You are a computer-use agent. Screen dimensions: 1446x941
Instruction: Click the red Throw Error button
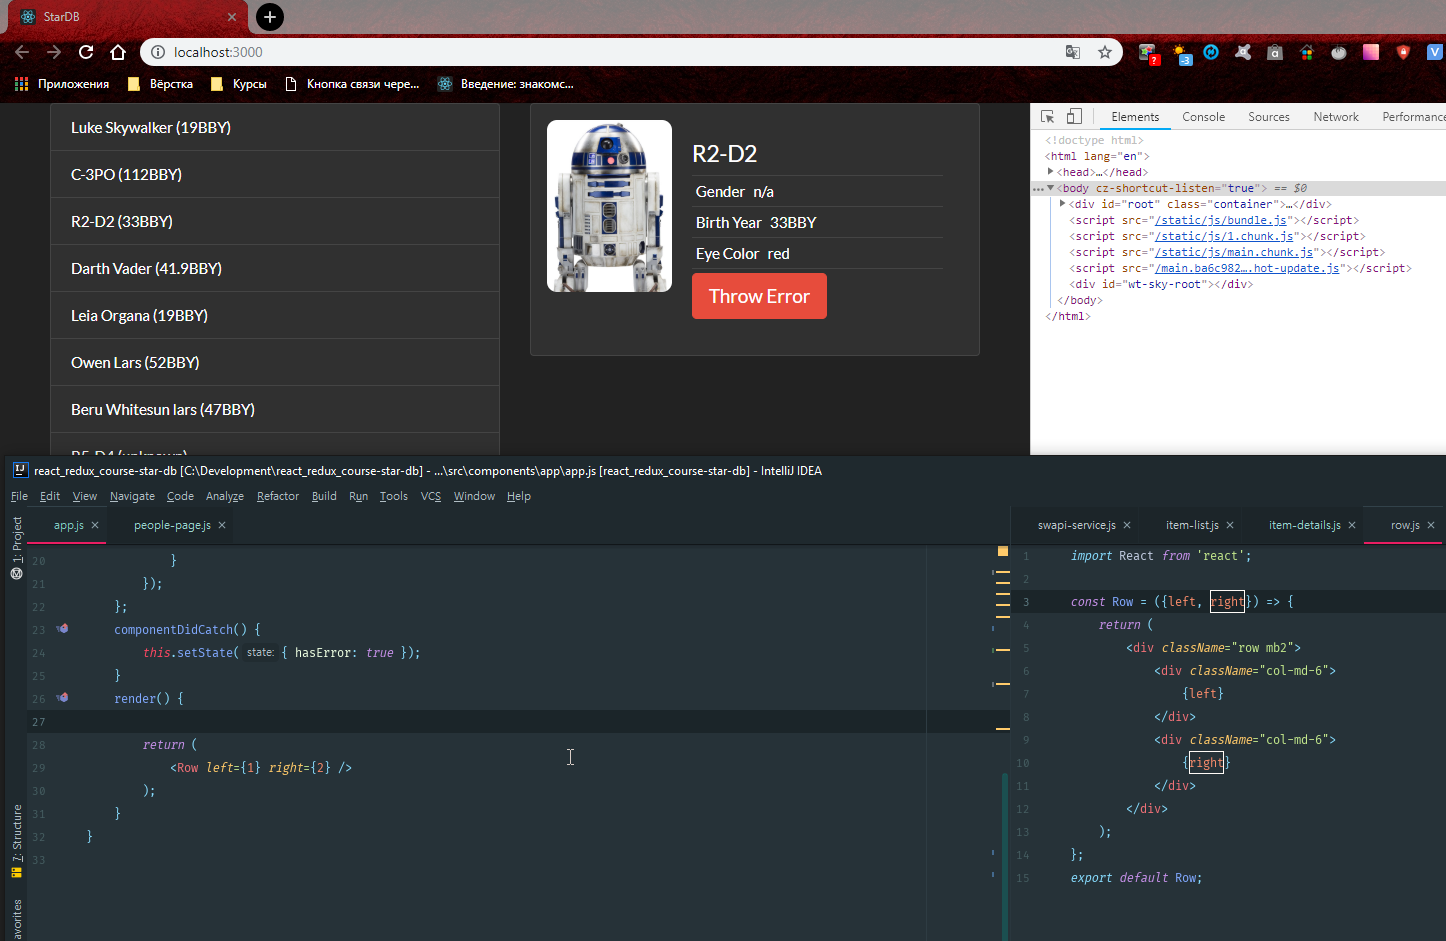[x=759, y=296]
